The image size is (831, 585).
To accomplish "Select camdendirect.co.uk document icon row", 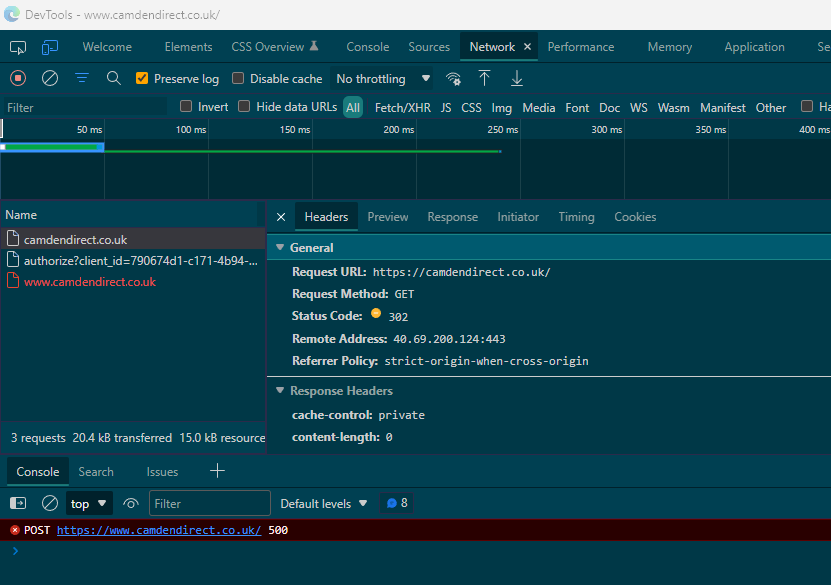I will pos(132,240).
